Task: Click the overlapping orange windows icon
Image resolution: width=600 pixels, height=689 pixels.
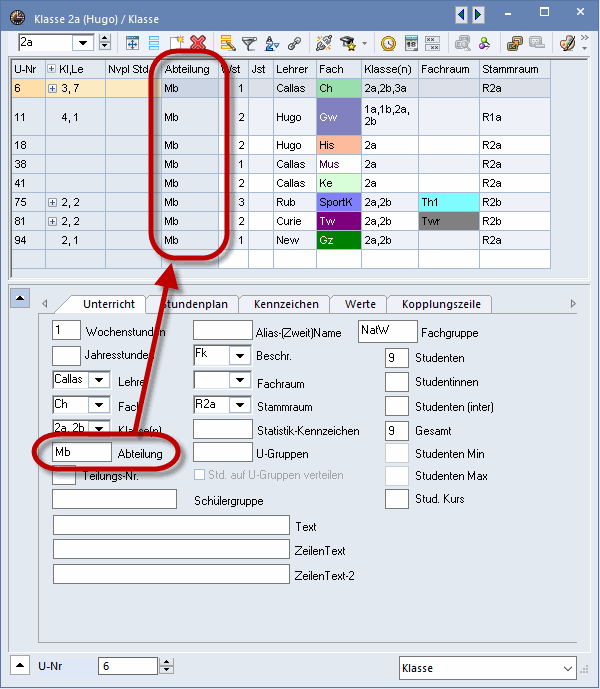Action: coord(514,43)
